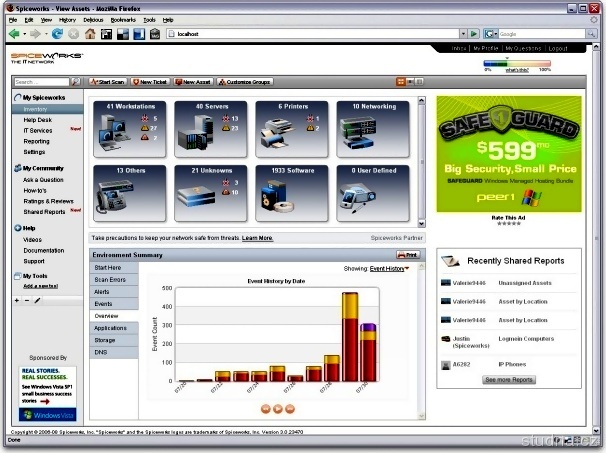Viewport: 606px width, 453px height.
Task: Click the chart previous playback button
Action: [266, 409]
